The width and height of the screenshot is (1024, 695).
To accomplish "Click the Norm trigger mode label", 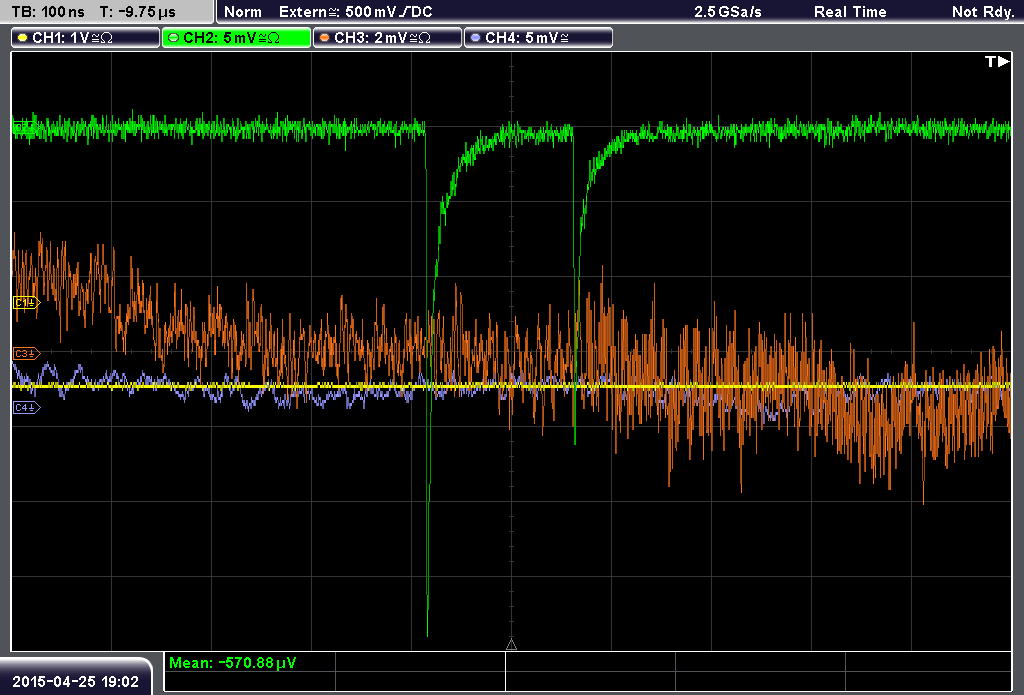I will coord(243,12).
